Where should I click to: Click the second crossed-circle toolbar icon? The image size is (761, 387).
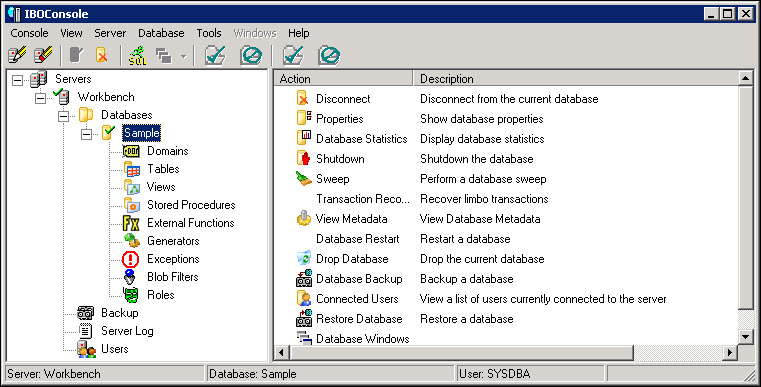point(329,55)
